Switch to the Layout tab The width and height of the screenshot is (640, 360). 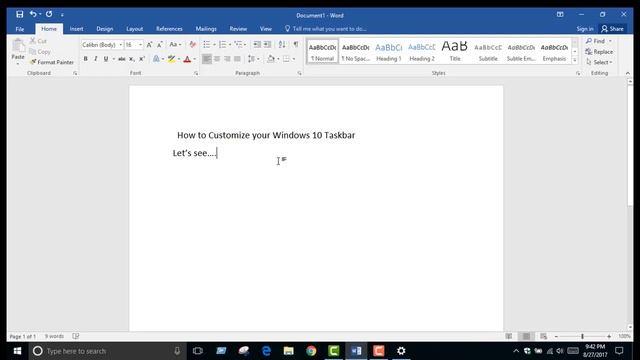click(x=134, y=29)
